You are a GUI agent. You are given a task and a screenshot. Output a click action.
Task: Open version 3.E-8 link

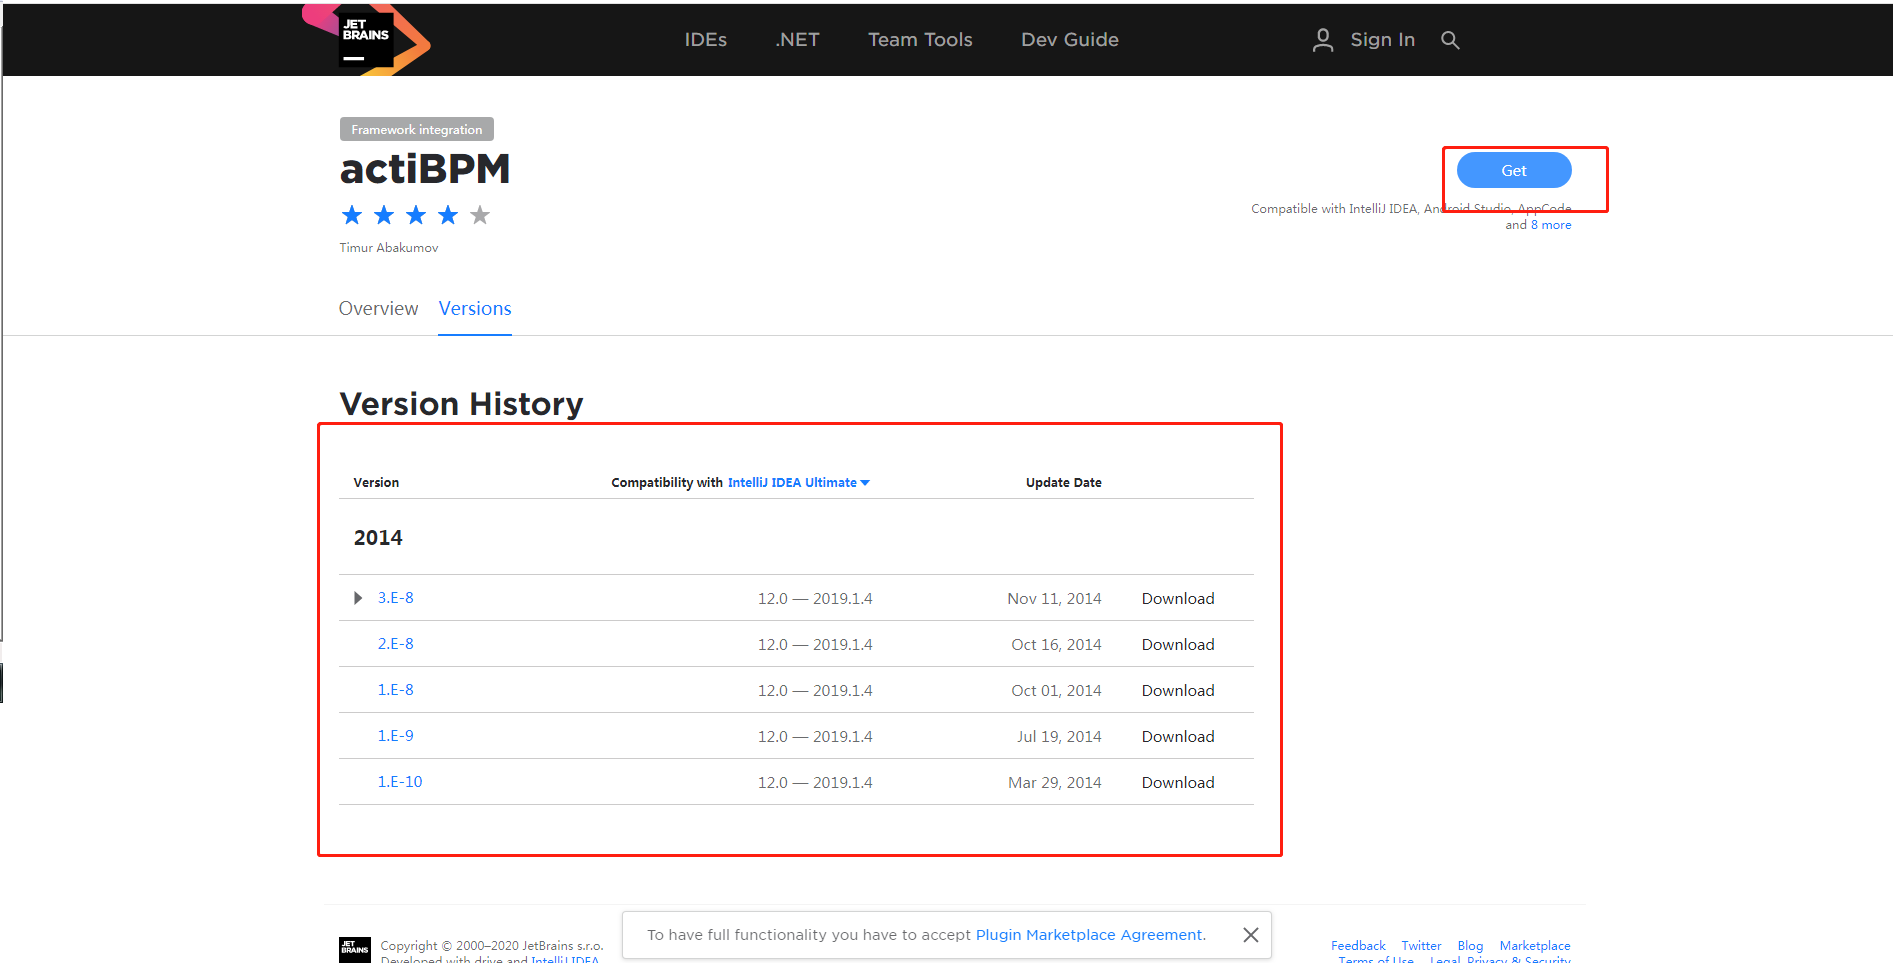point(396,598)
